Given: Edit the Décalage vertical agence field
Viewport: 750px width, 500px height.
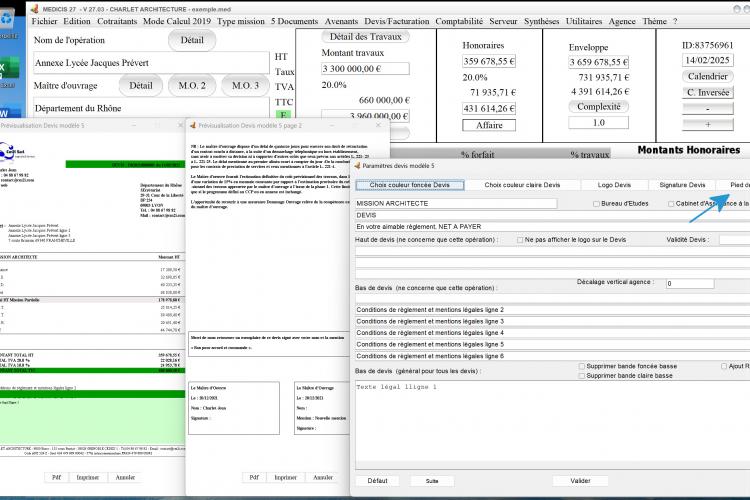Looking at the screenshot, I should coord(690,283).
